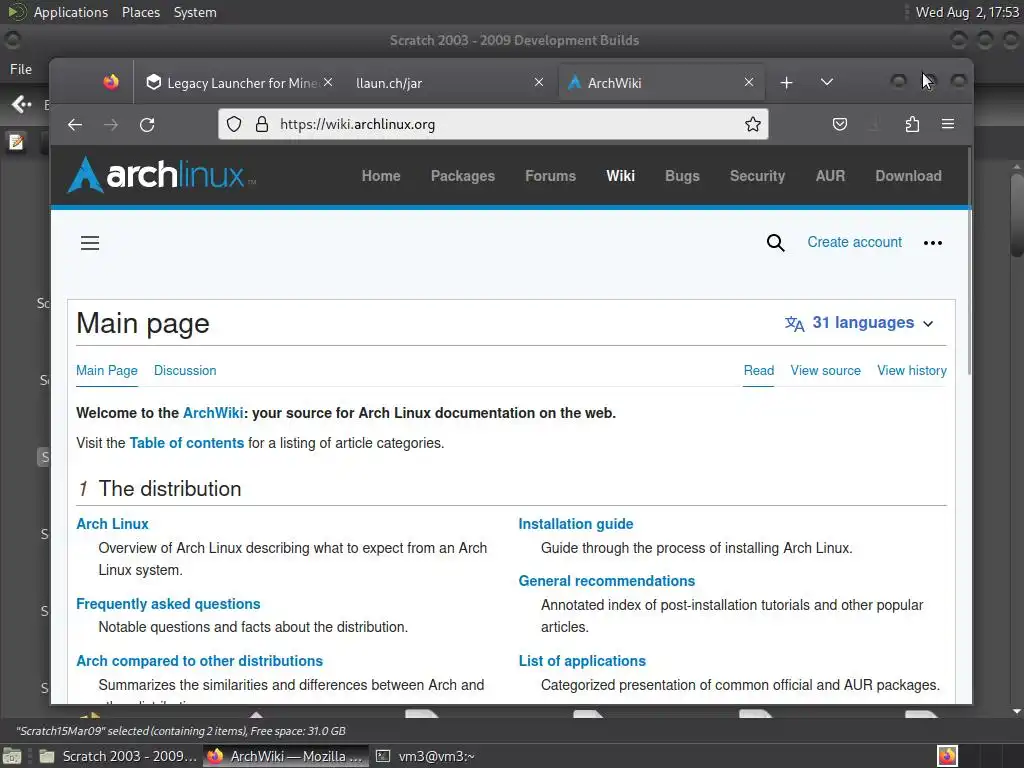This screenshot has height=768, width=1024.
Task: Open Packages in Arch navigation
Action: point(462,176)
